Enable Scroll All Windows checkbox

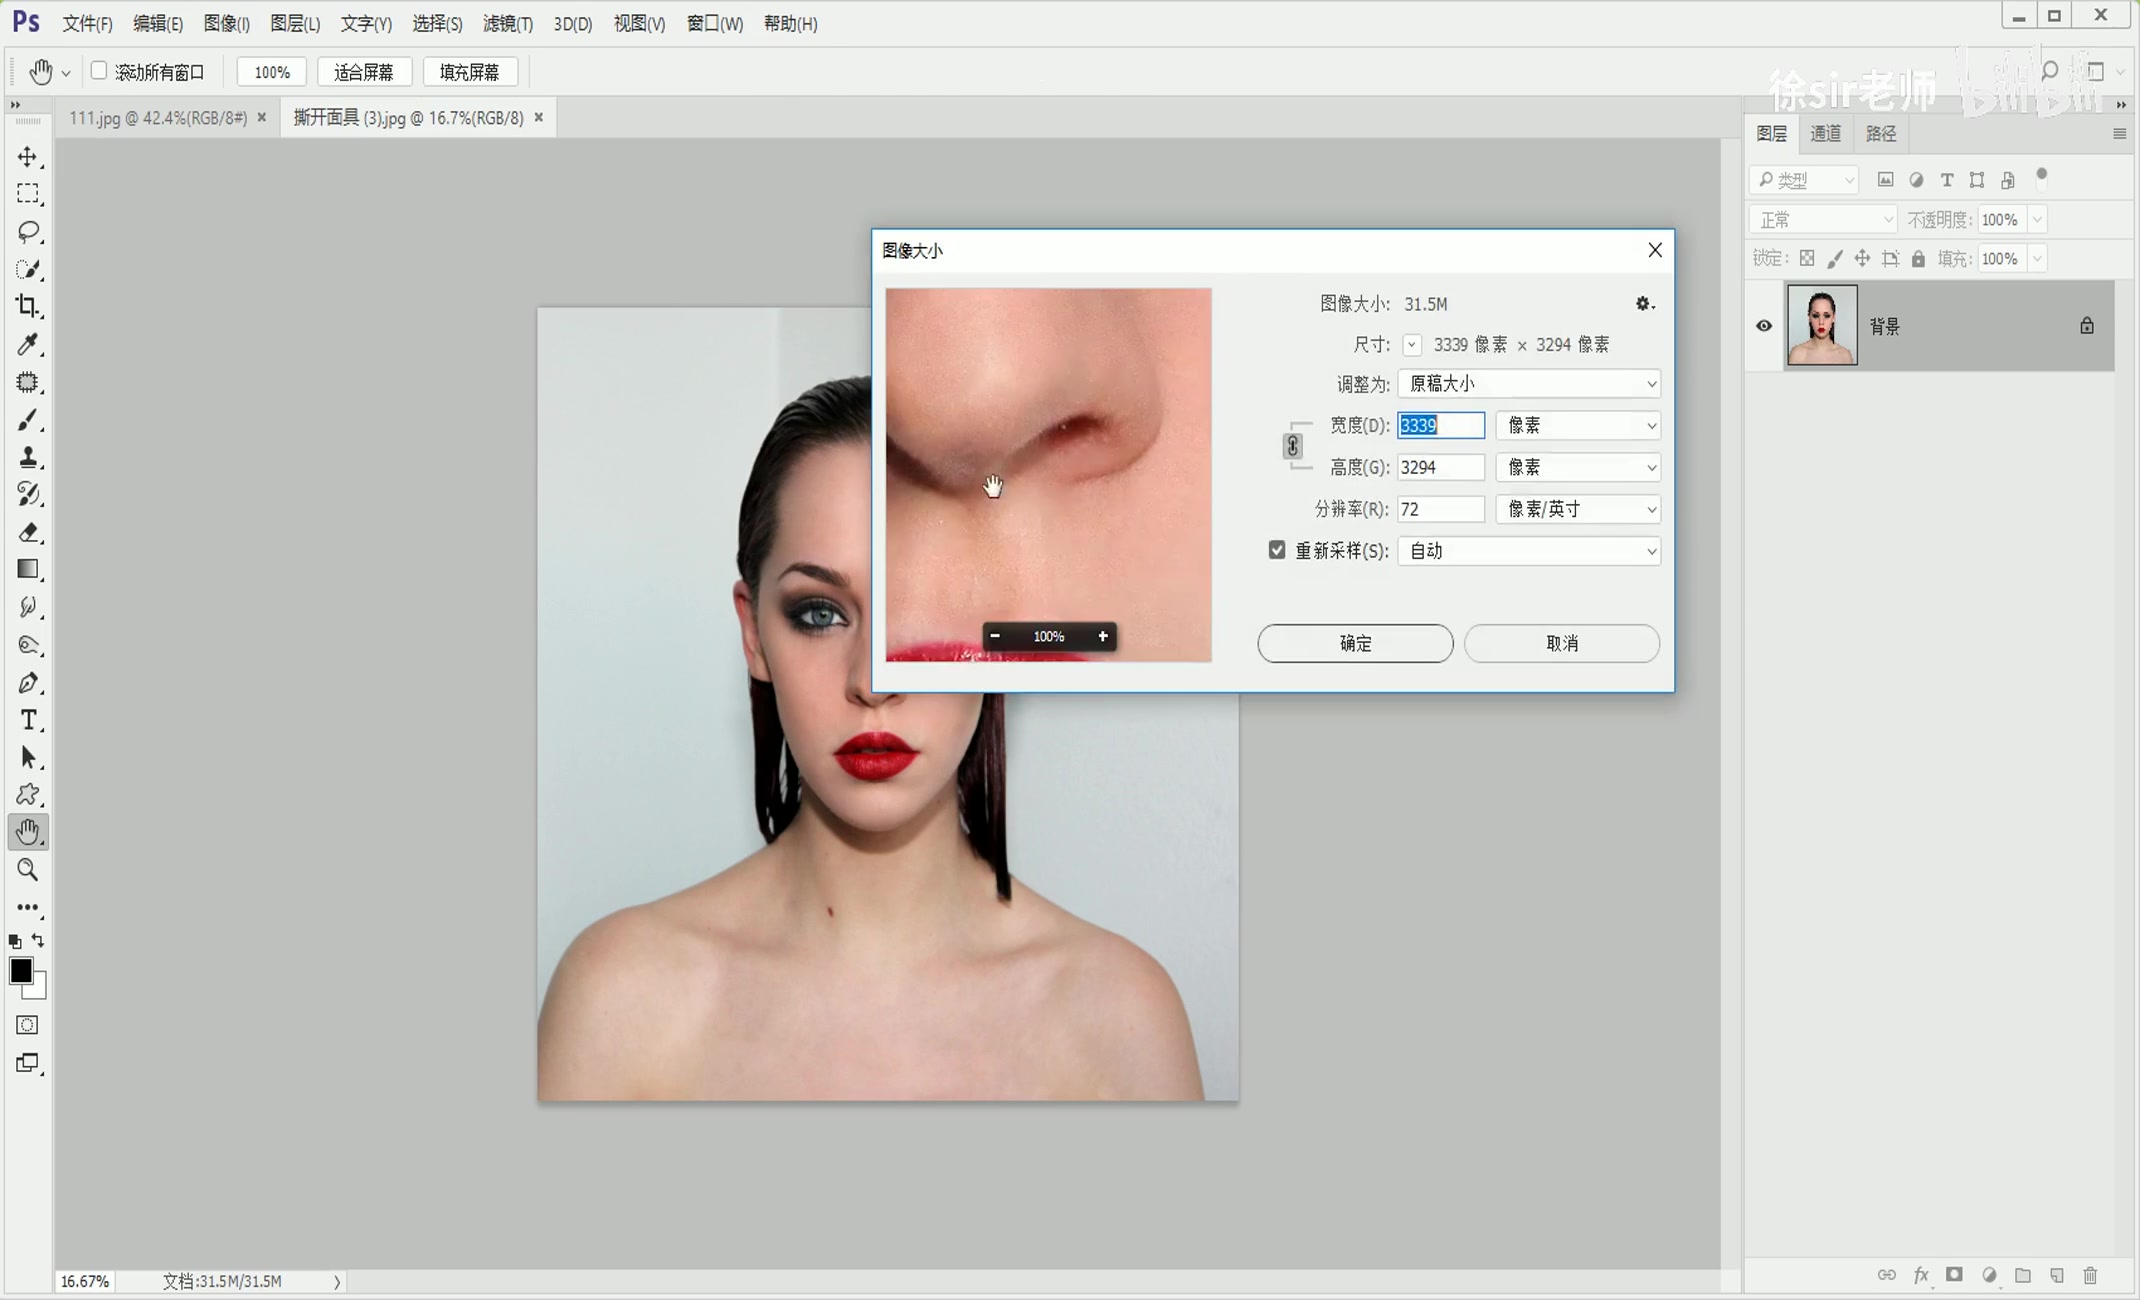(x=99, y=71)
